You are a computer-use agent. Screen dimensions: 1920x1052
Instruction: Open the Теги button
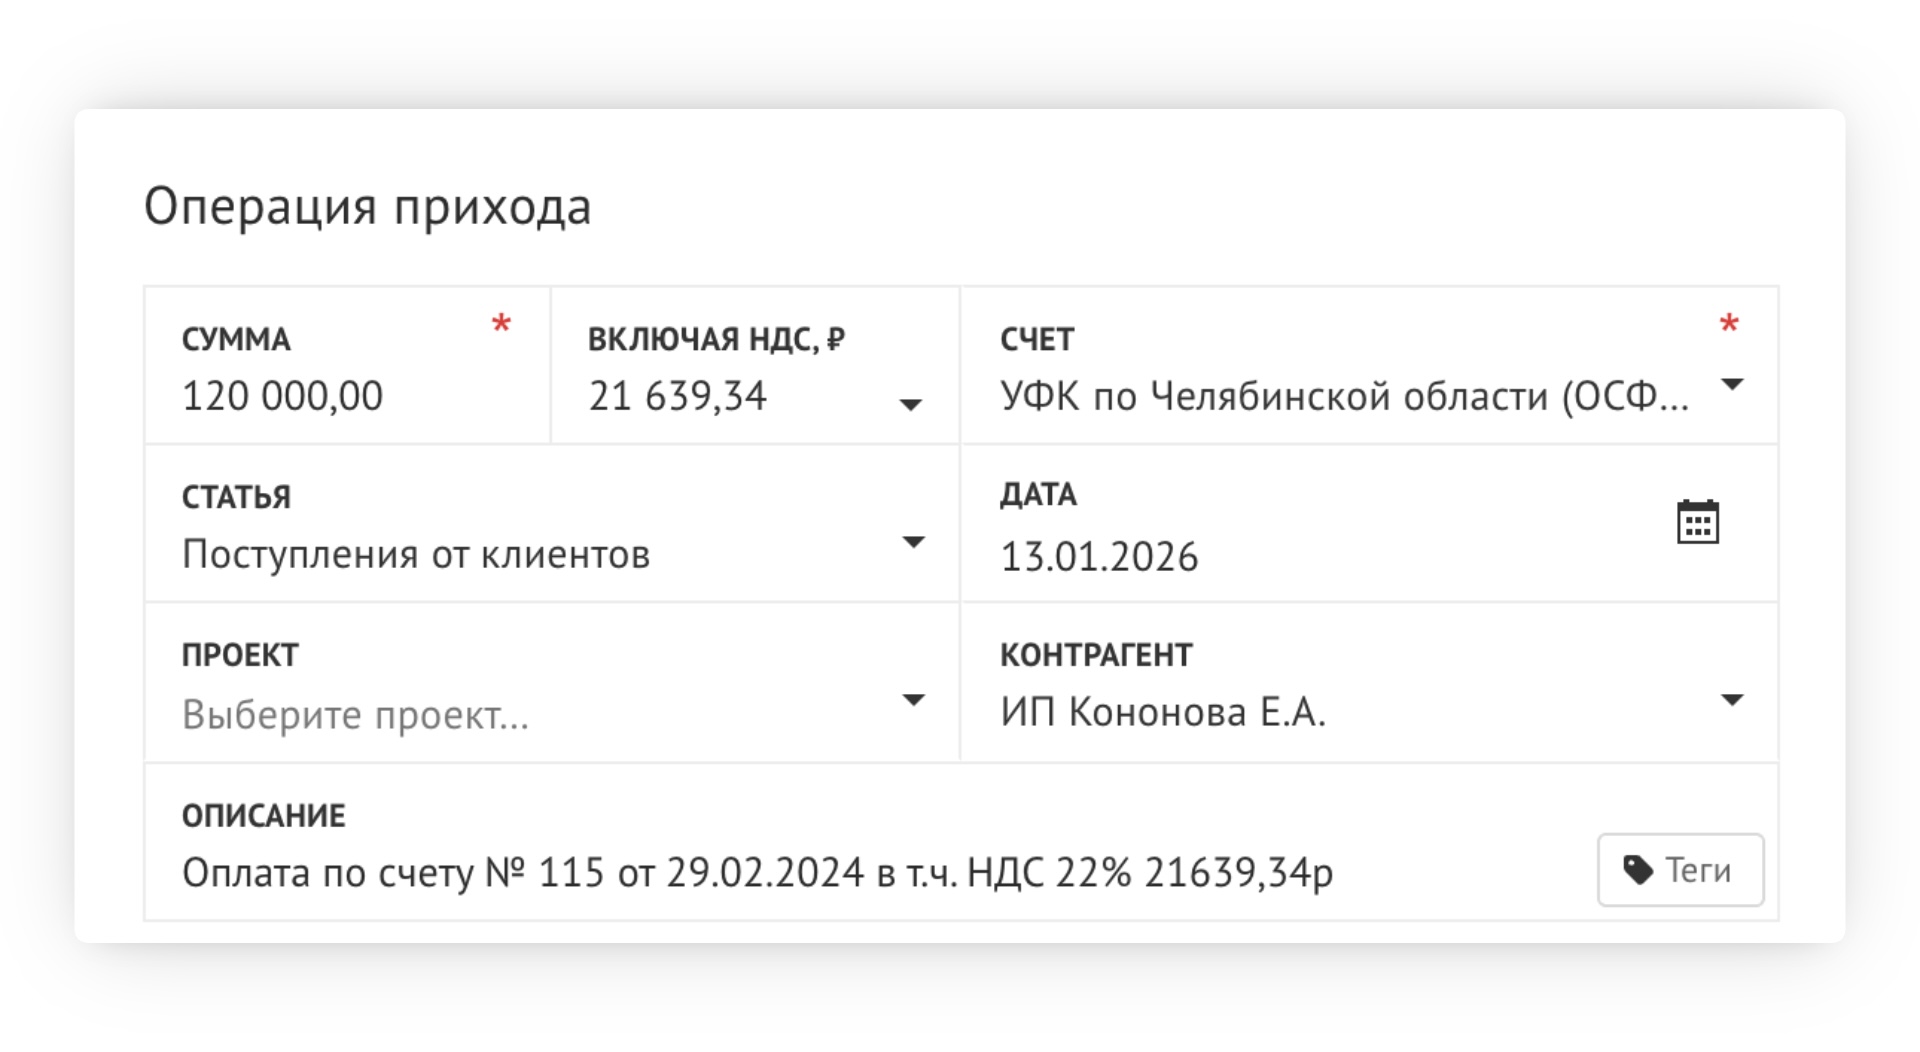click(x=1680, y=870)
